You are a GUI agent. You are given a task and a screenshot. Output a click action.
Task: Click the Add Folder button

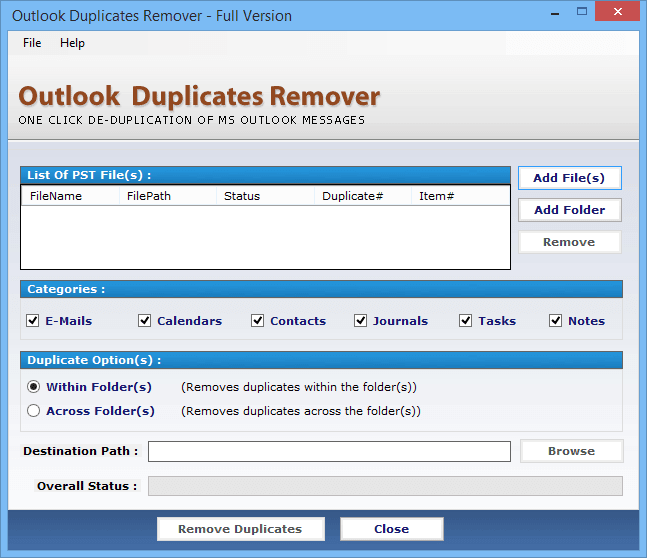[x=569, y=210]
